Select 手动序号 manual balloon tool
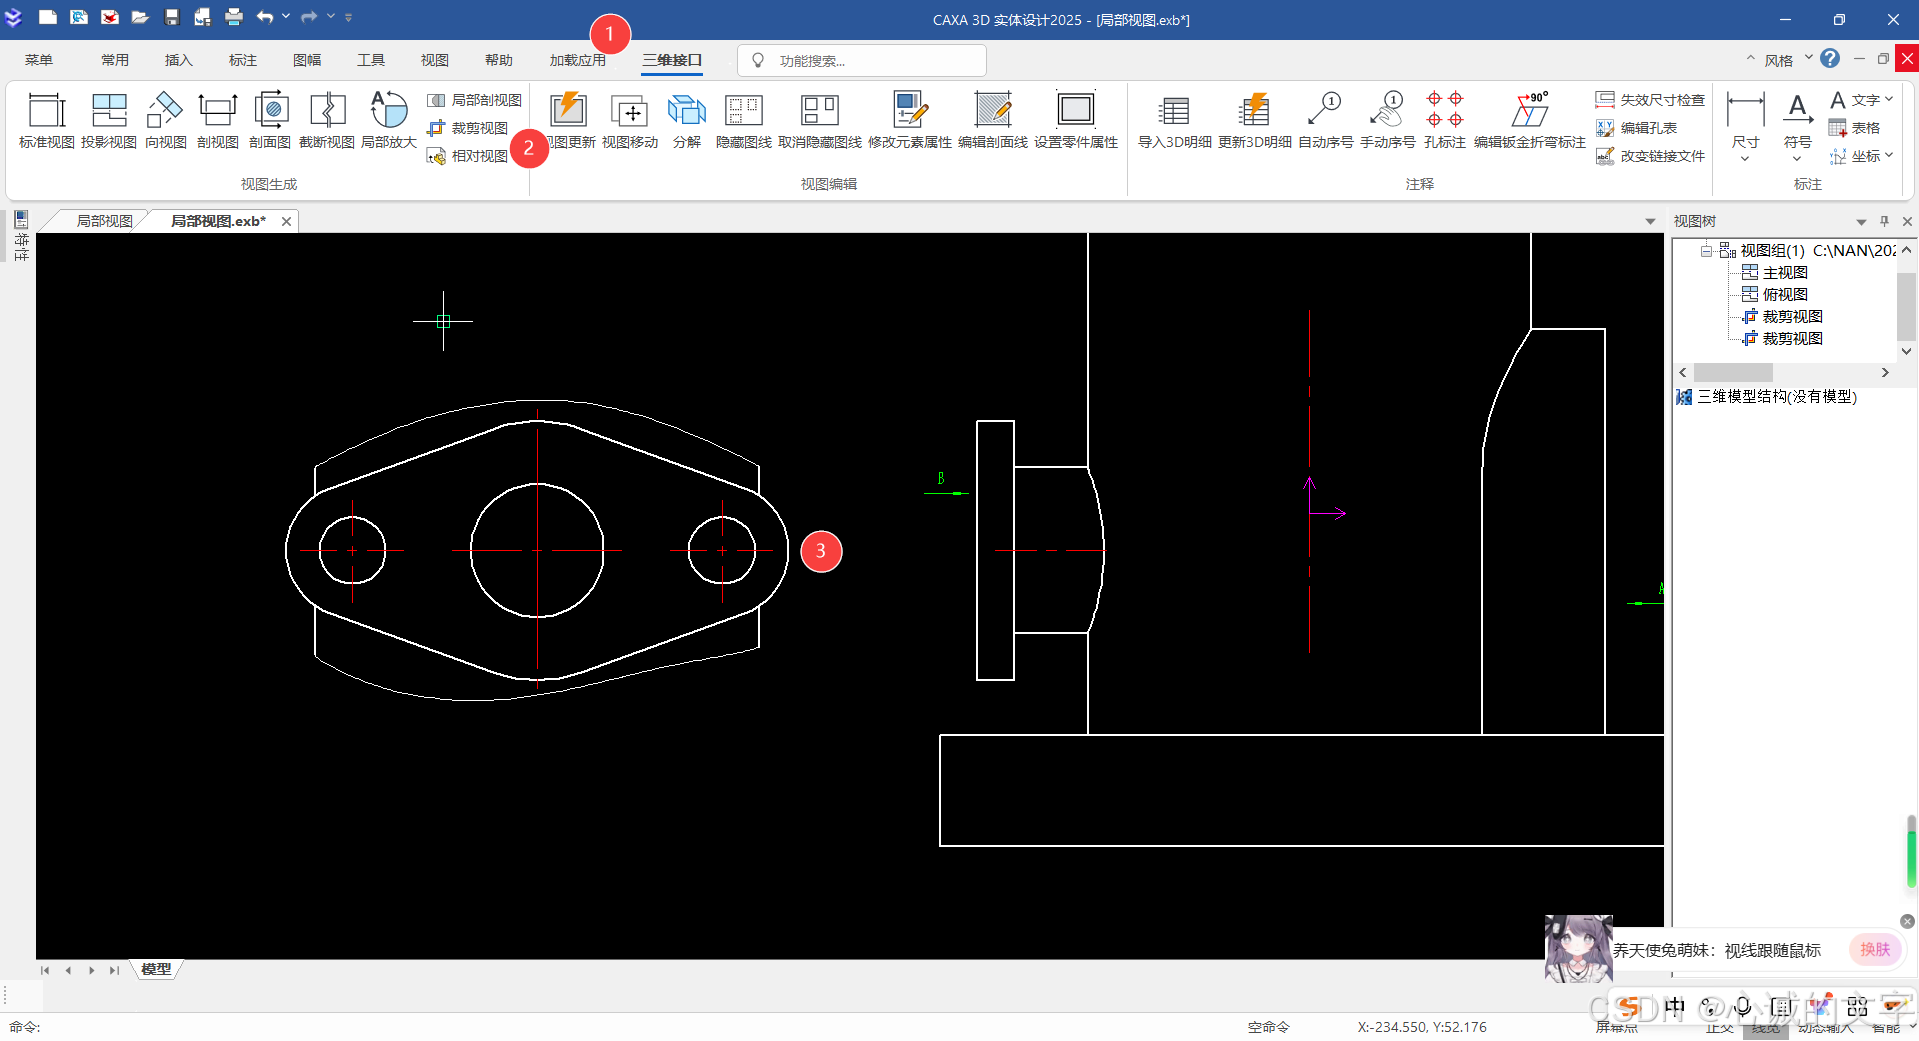1919x1041 pixels. pyautogui.click(x=1388, y=120)
